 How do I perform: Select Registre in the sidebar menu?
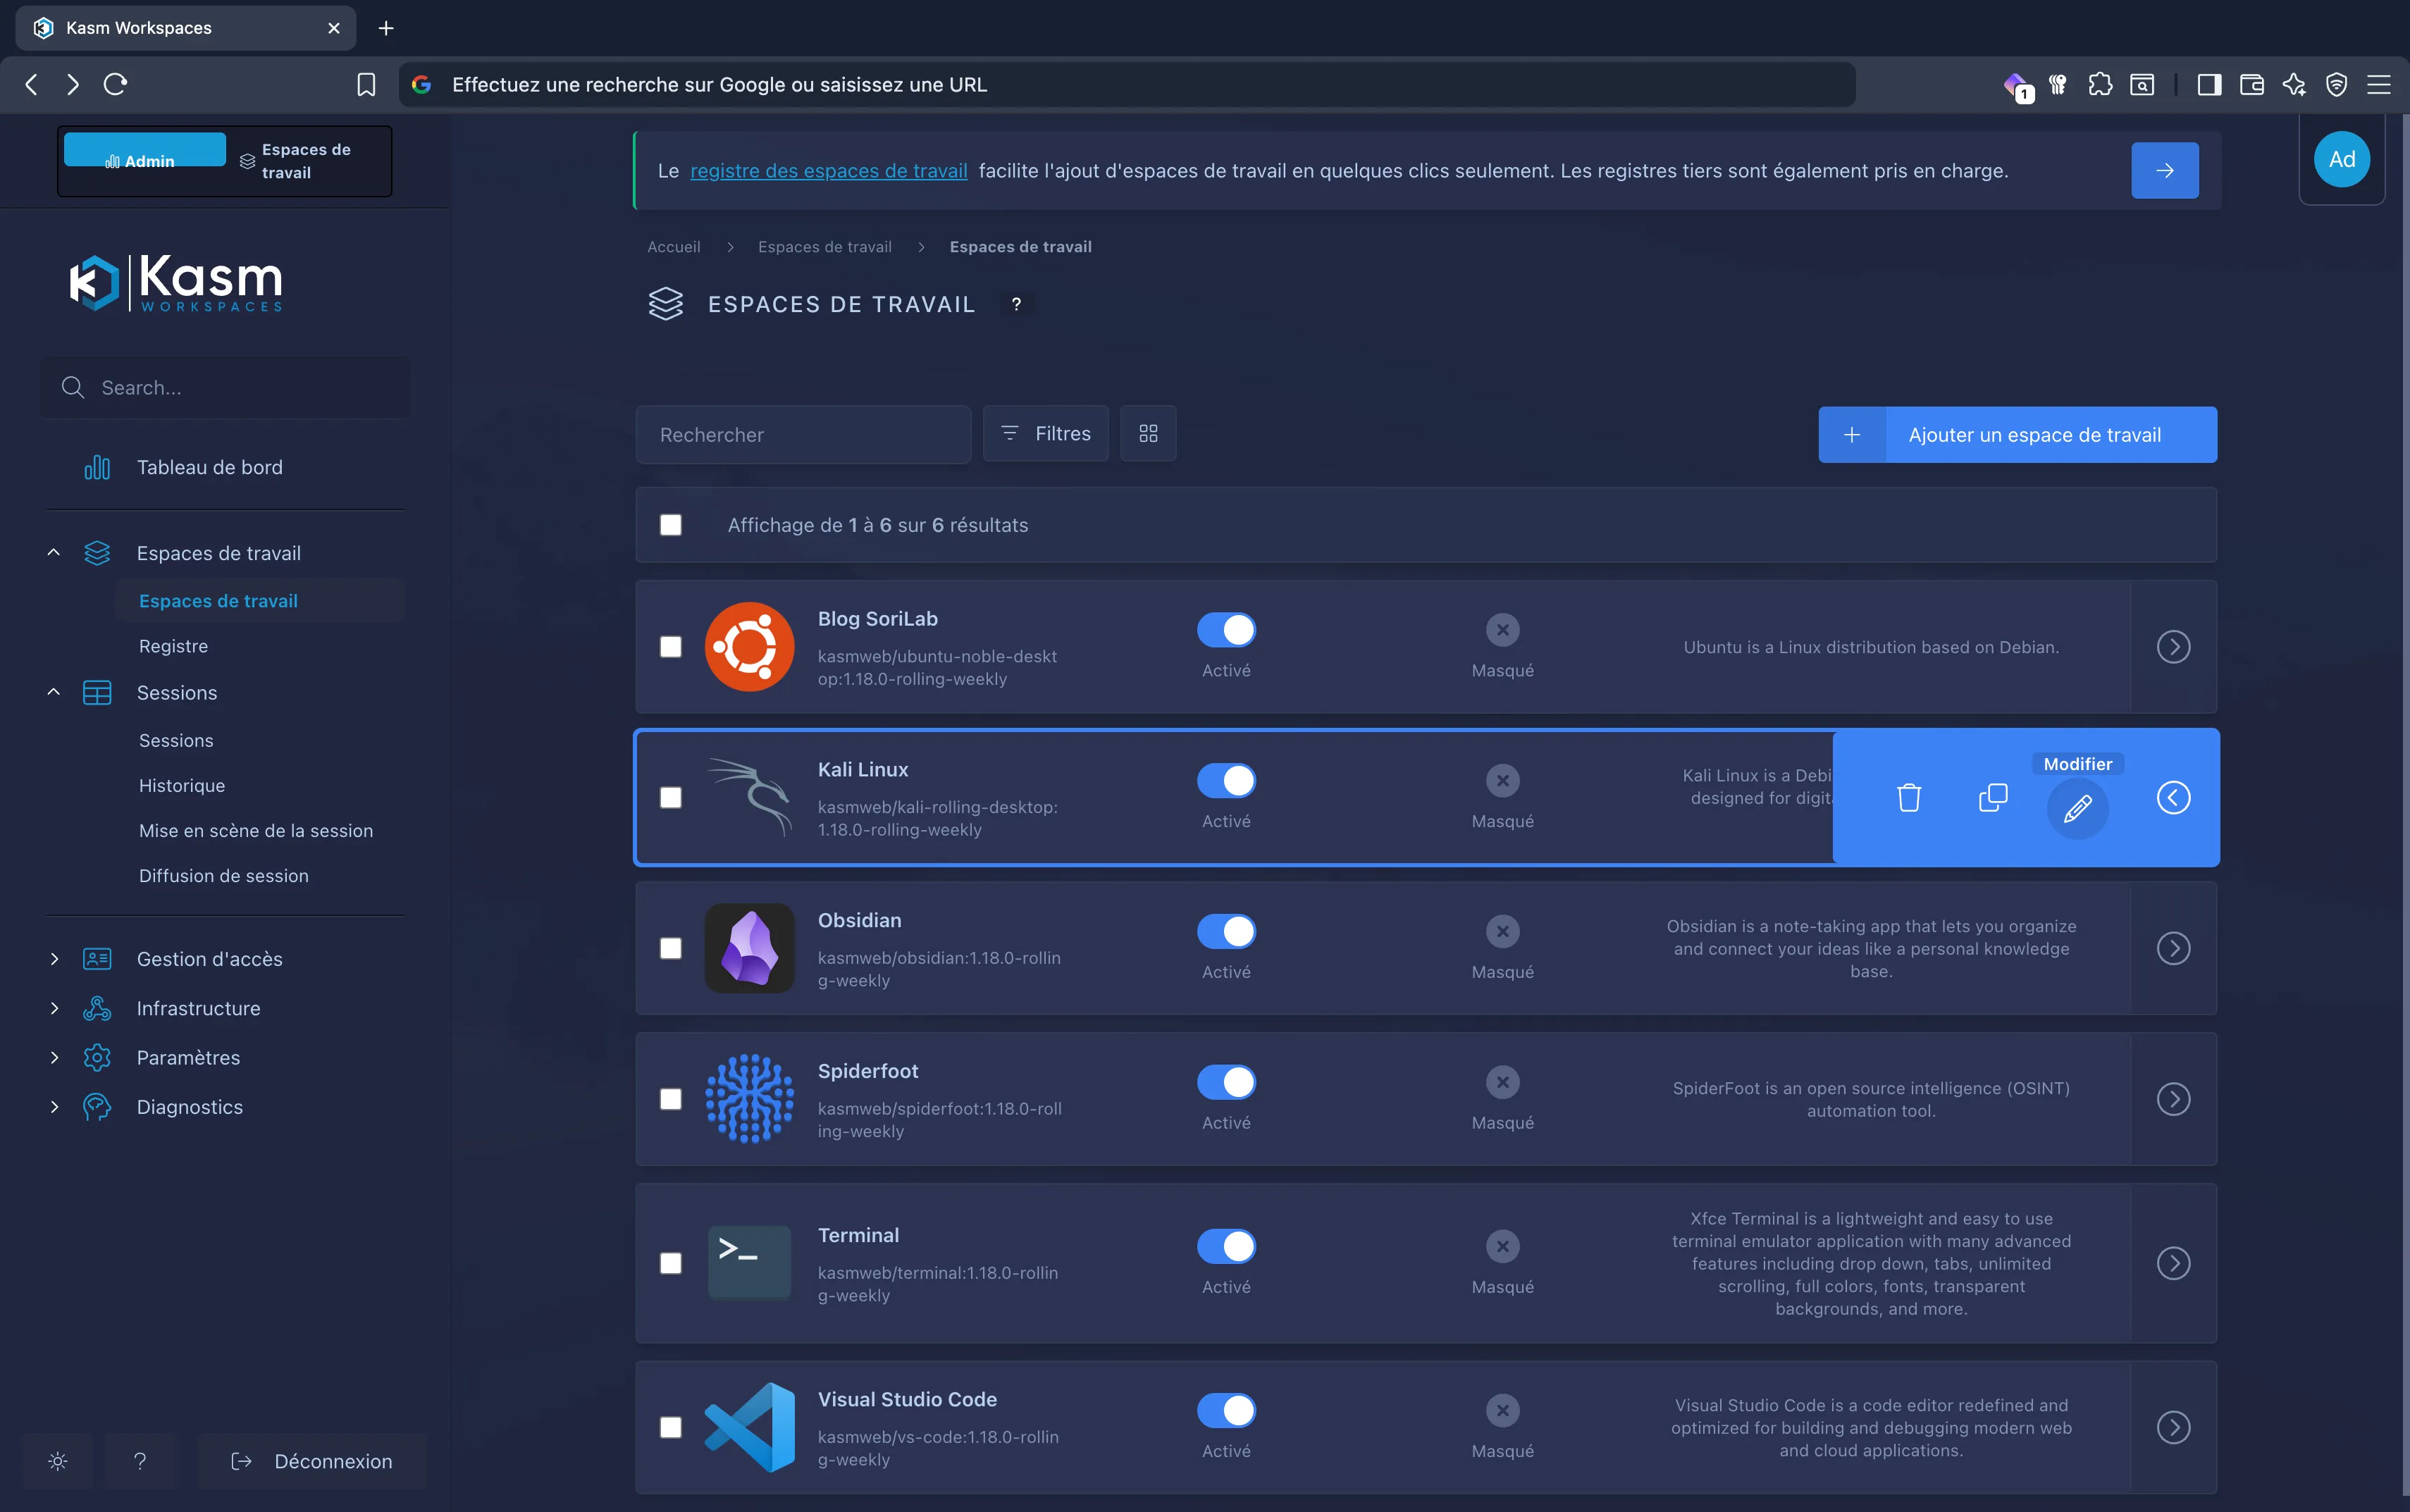point(174,645)
